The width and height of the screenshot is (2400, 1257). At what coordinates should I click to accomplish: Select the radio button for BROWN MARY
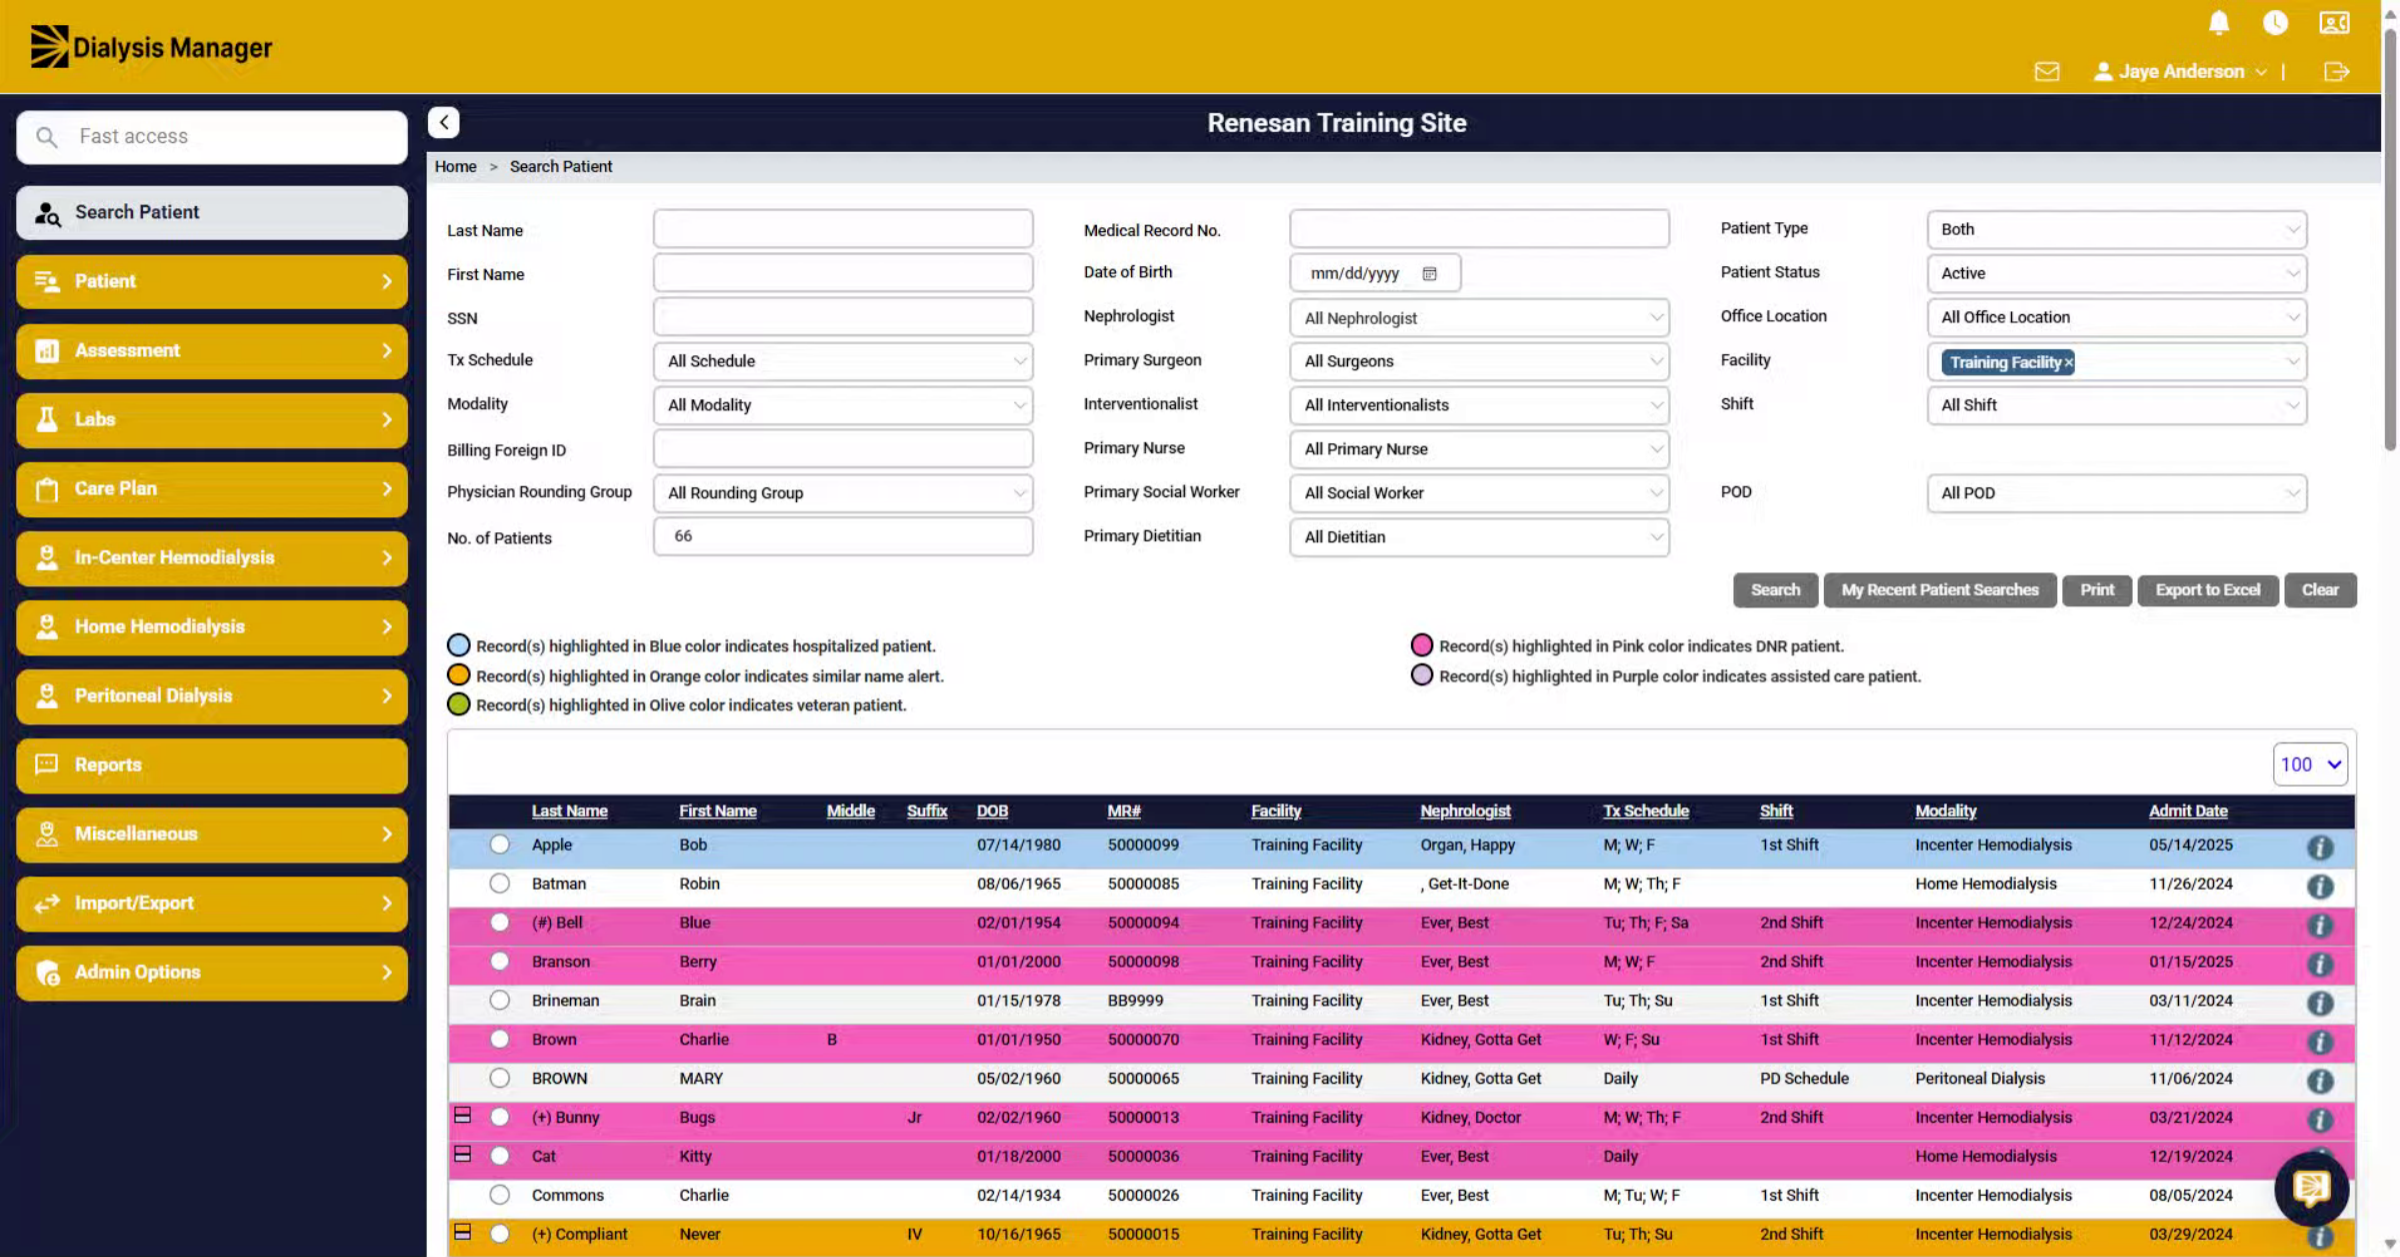499,1079
